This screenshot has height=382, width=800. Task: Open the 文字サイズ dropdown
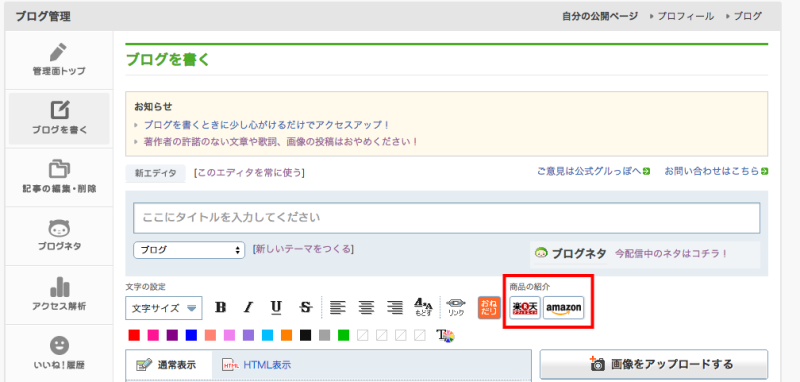click(164, 308)
